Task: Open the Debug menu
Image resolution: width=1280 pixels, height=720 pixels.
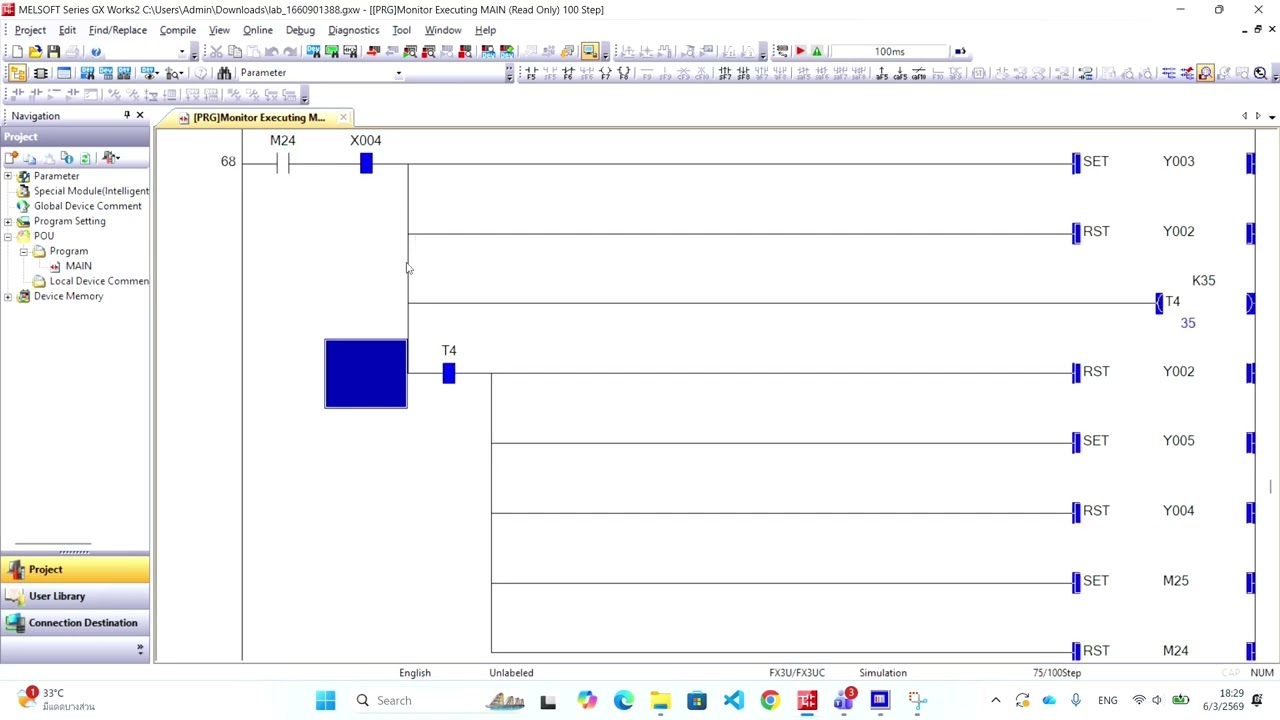Action: (300, 30)
